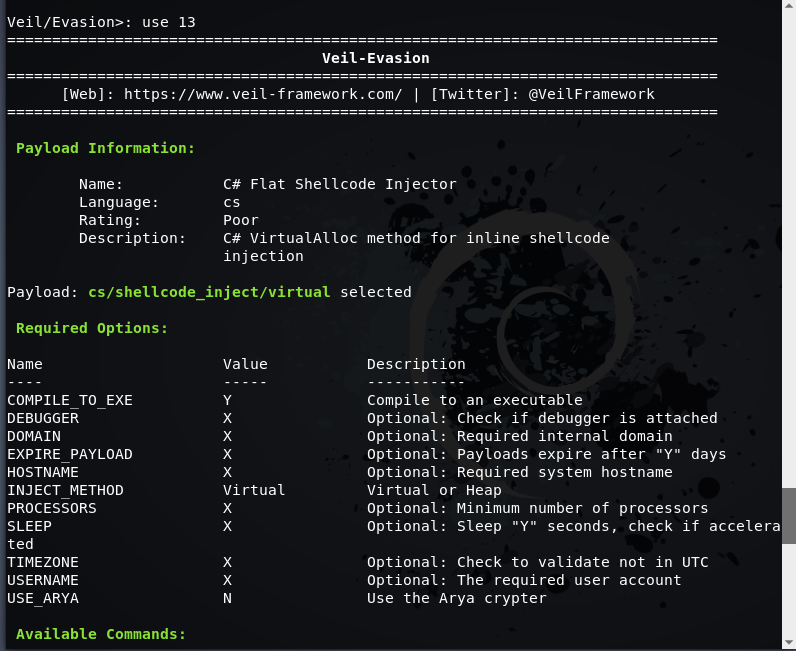
Task: Click the N value for USE_ARYA
Action: click(x=227, y=598)
